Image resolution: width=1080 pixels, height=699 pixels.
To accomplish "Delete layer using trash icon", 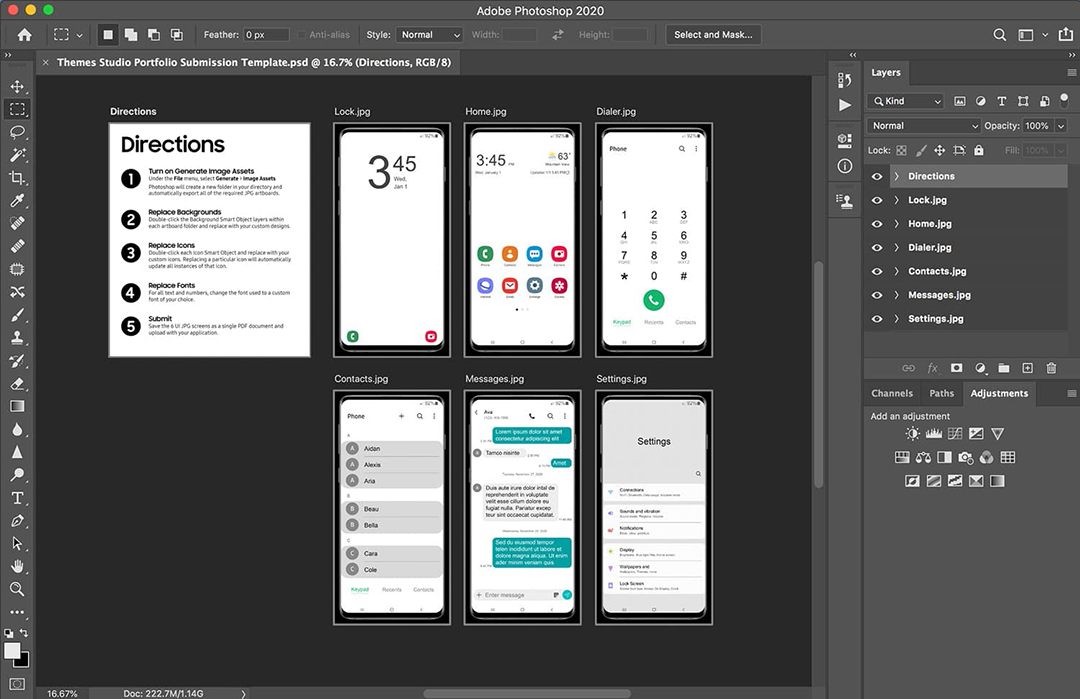I will pyautogui.click(x=1051, y=368).
